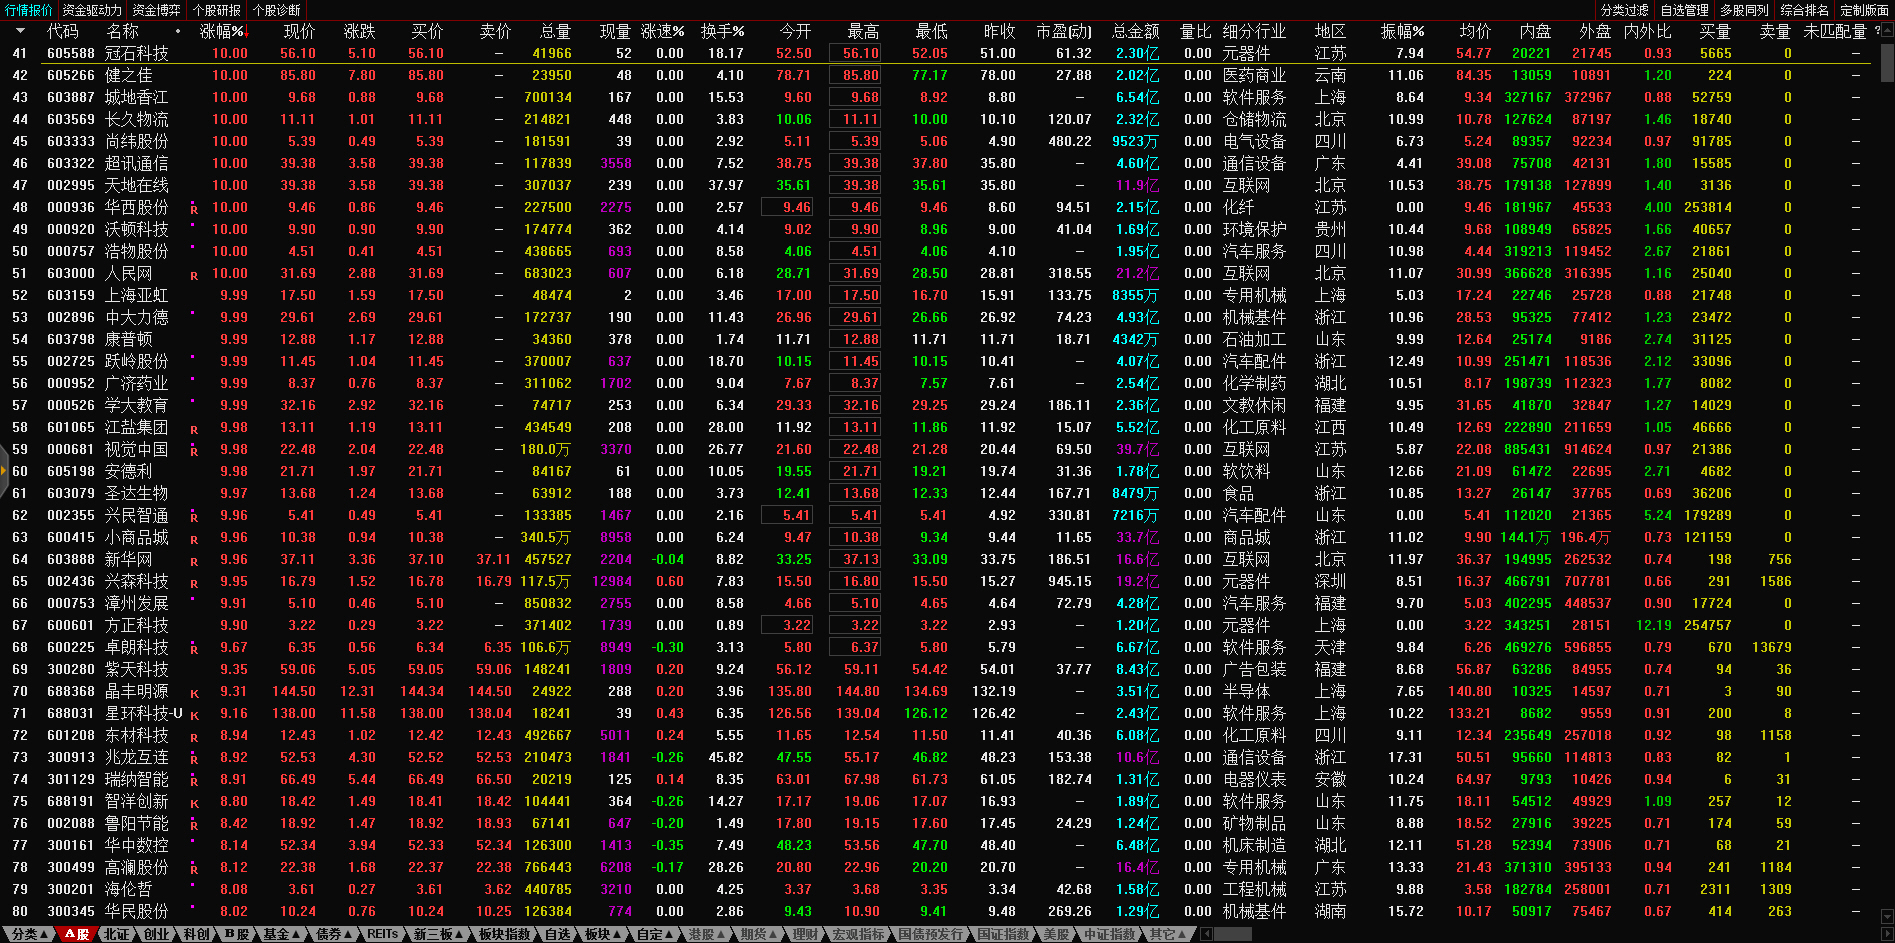Sort by 总金额 column header

point(1135,31)
